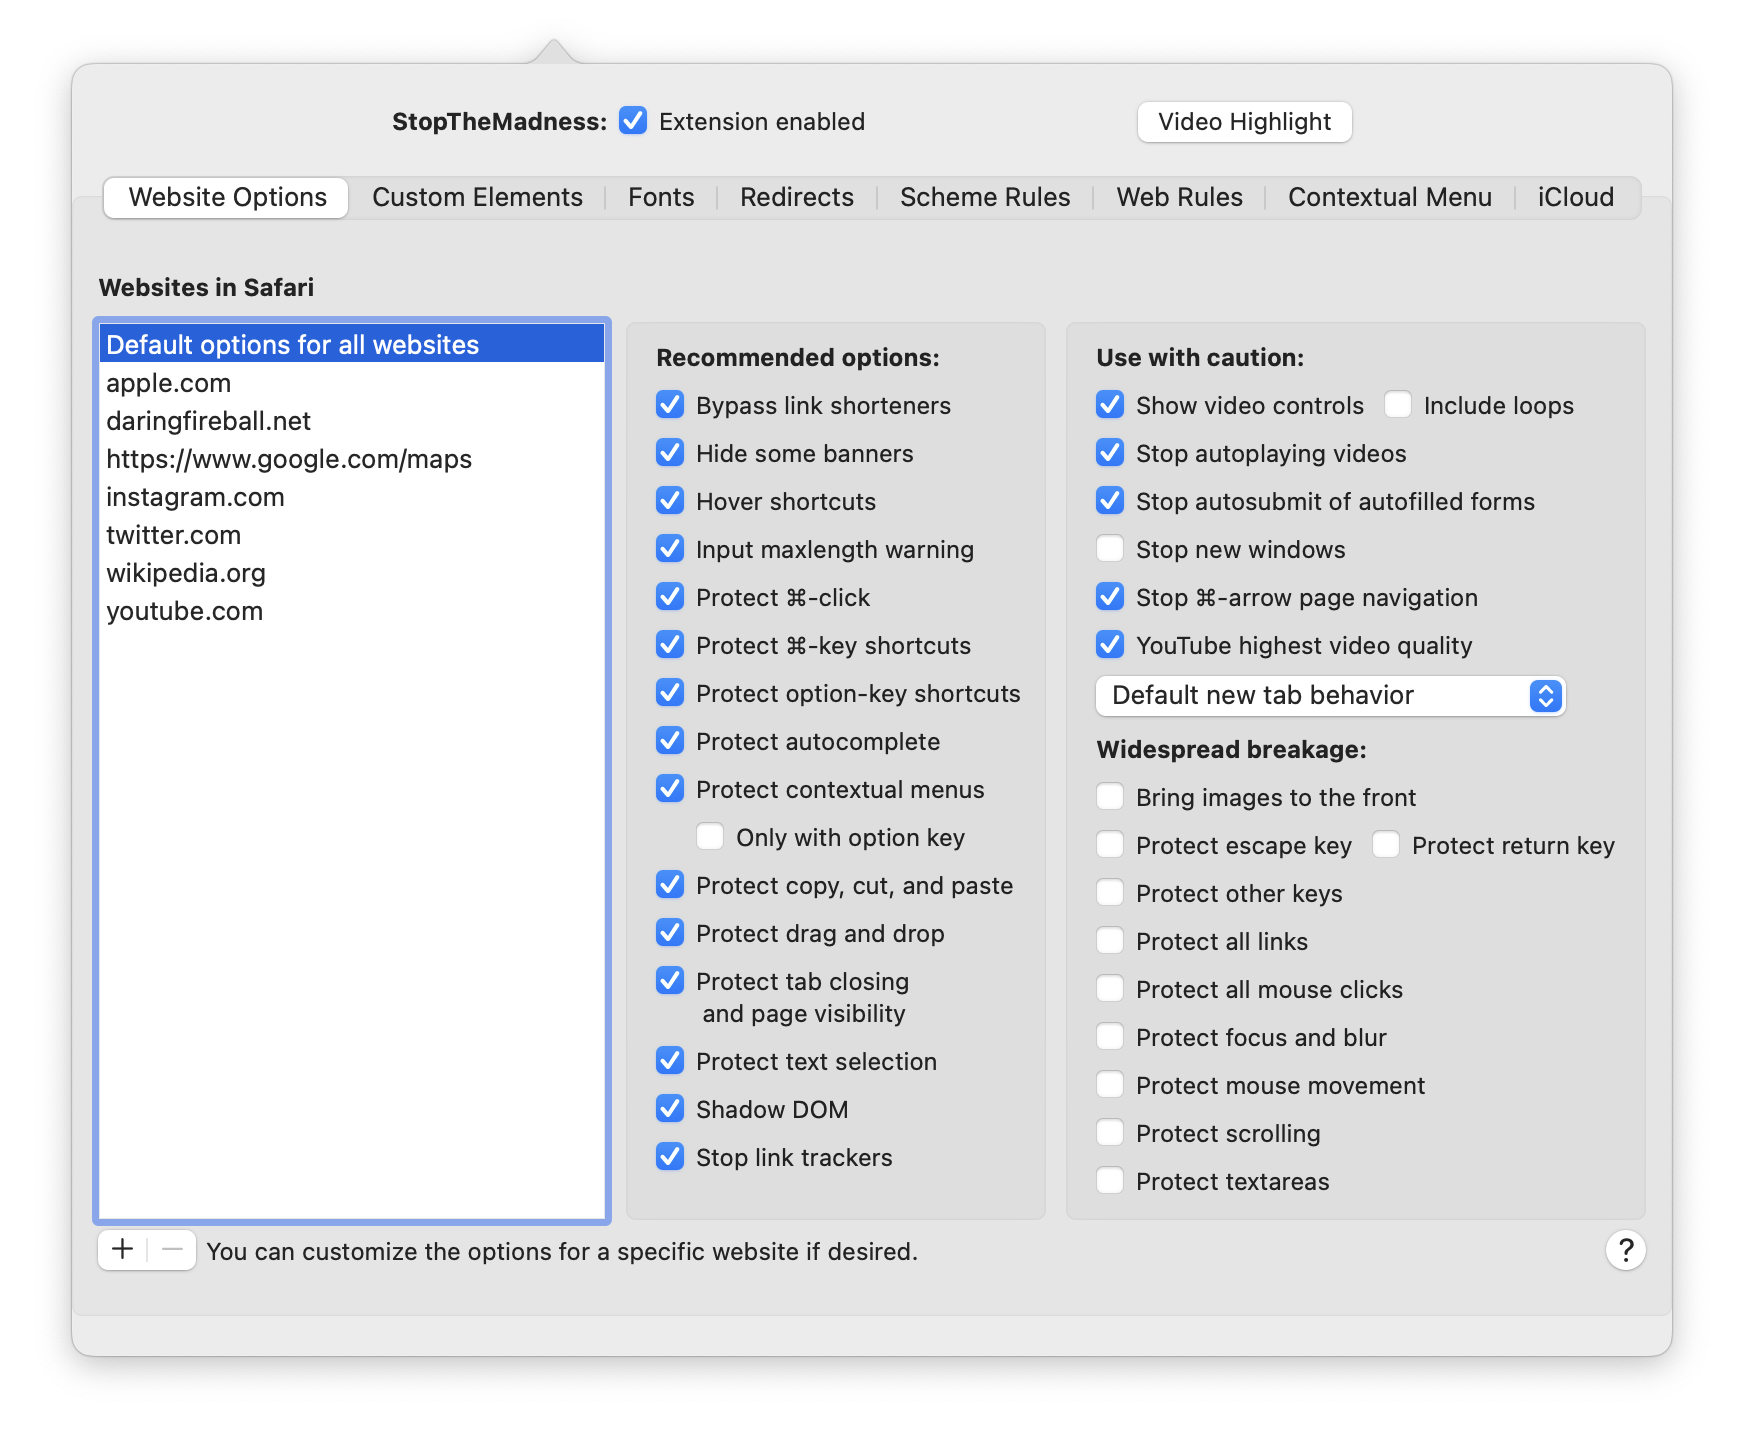Viewport: 1744px width, 1436px height.
Task: Enable Stop new windows option
Action: tap(1110, 549)
